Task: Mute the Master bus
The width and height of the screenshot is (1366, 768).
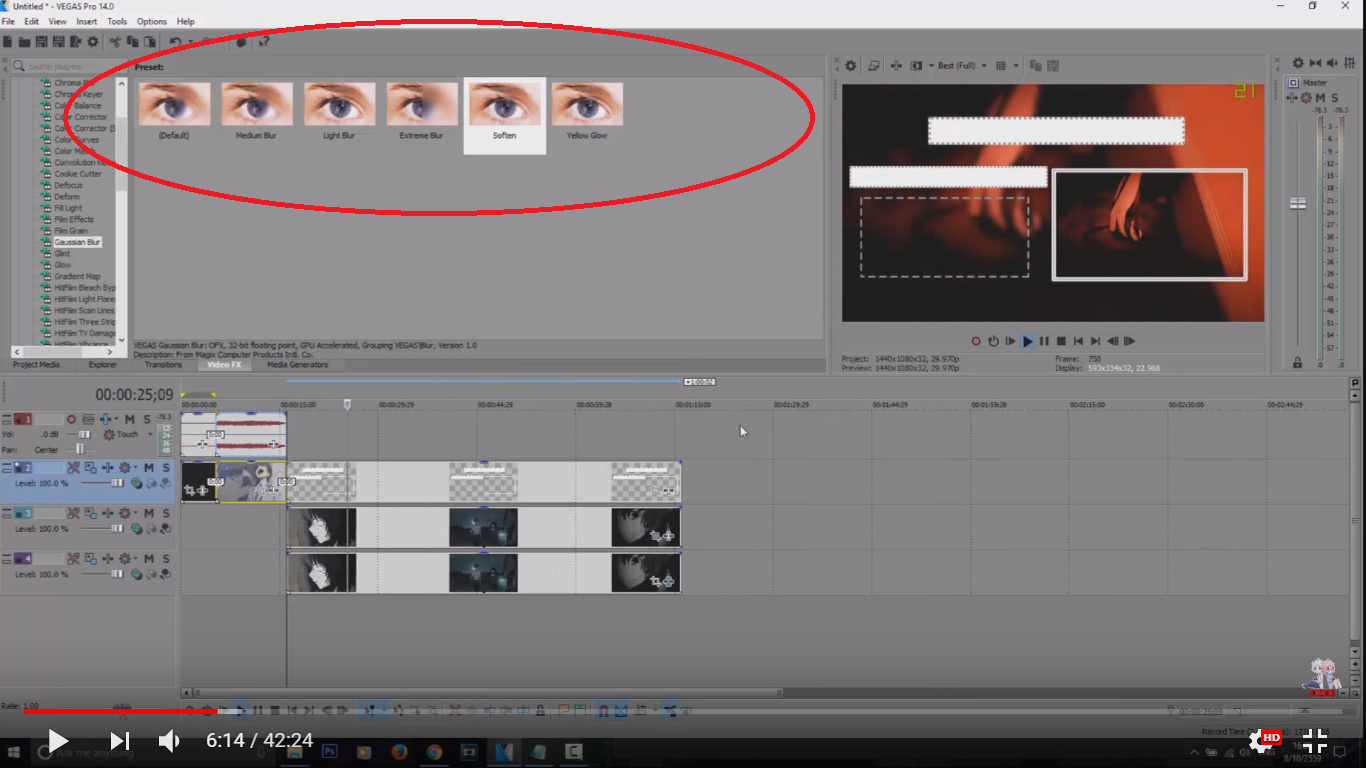Action: click(x=1320, y=97)
